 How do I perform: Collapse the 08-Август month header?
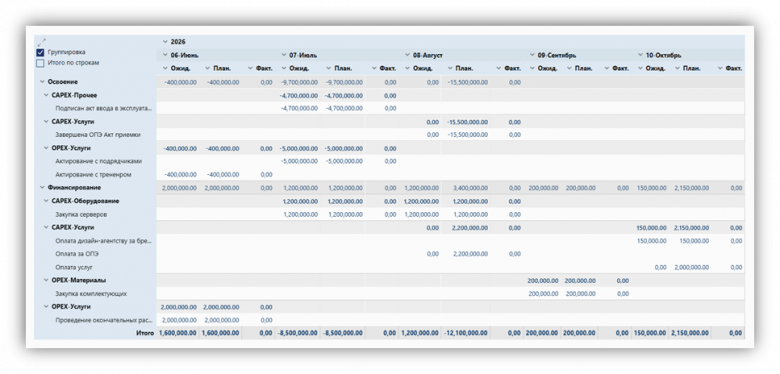[x=407, y=55]
